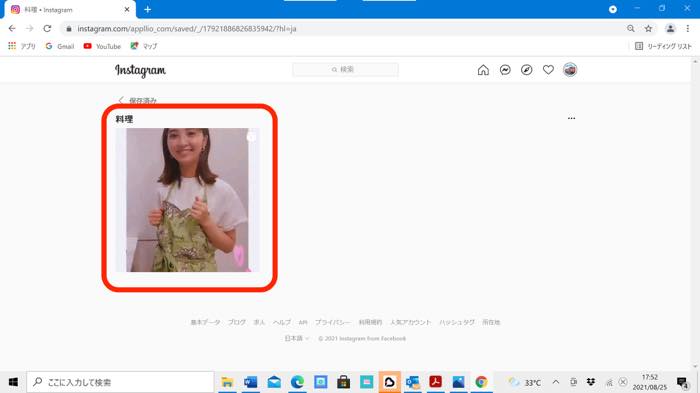Open Google Chrome from taskbar
The width and height of the screenshot is (700, 393).
pos(482,382)
